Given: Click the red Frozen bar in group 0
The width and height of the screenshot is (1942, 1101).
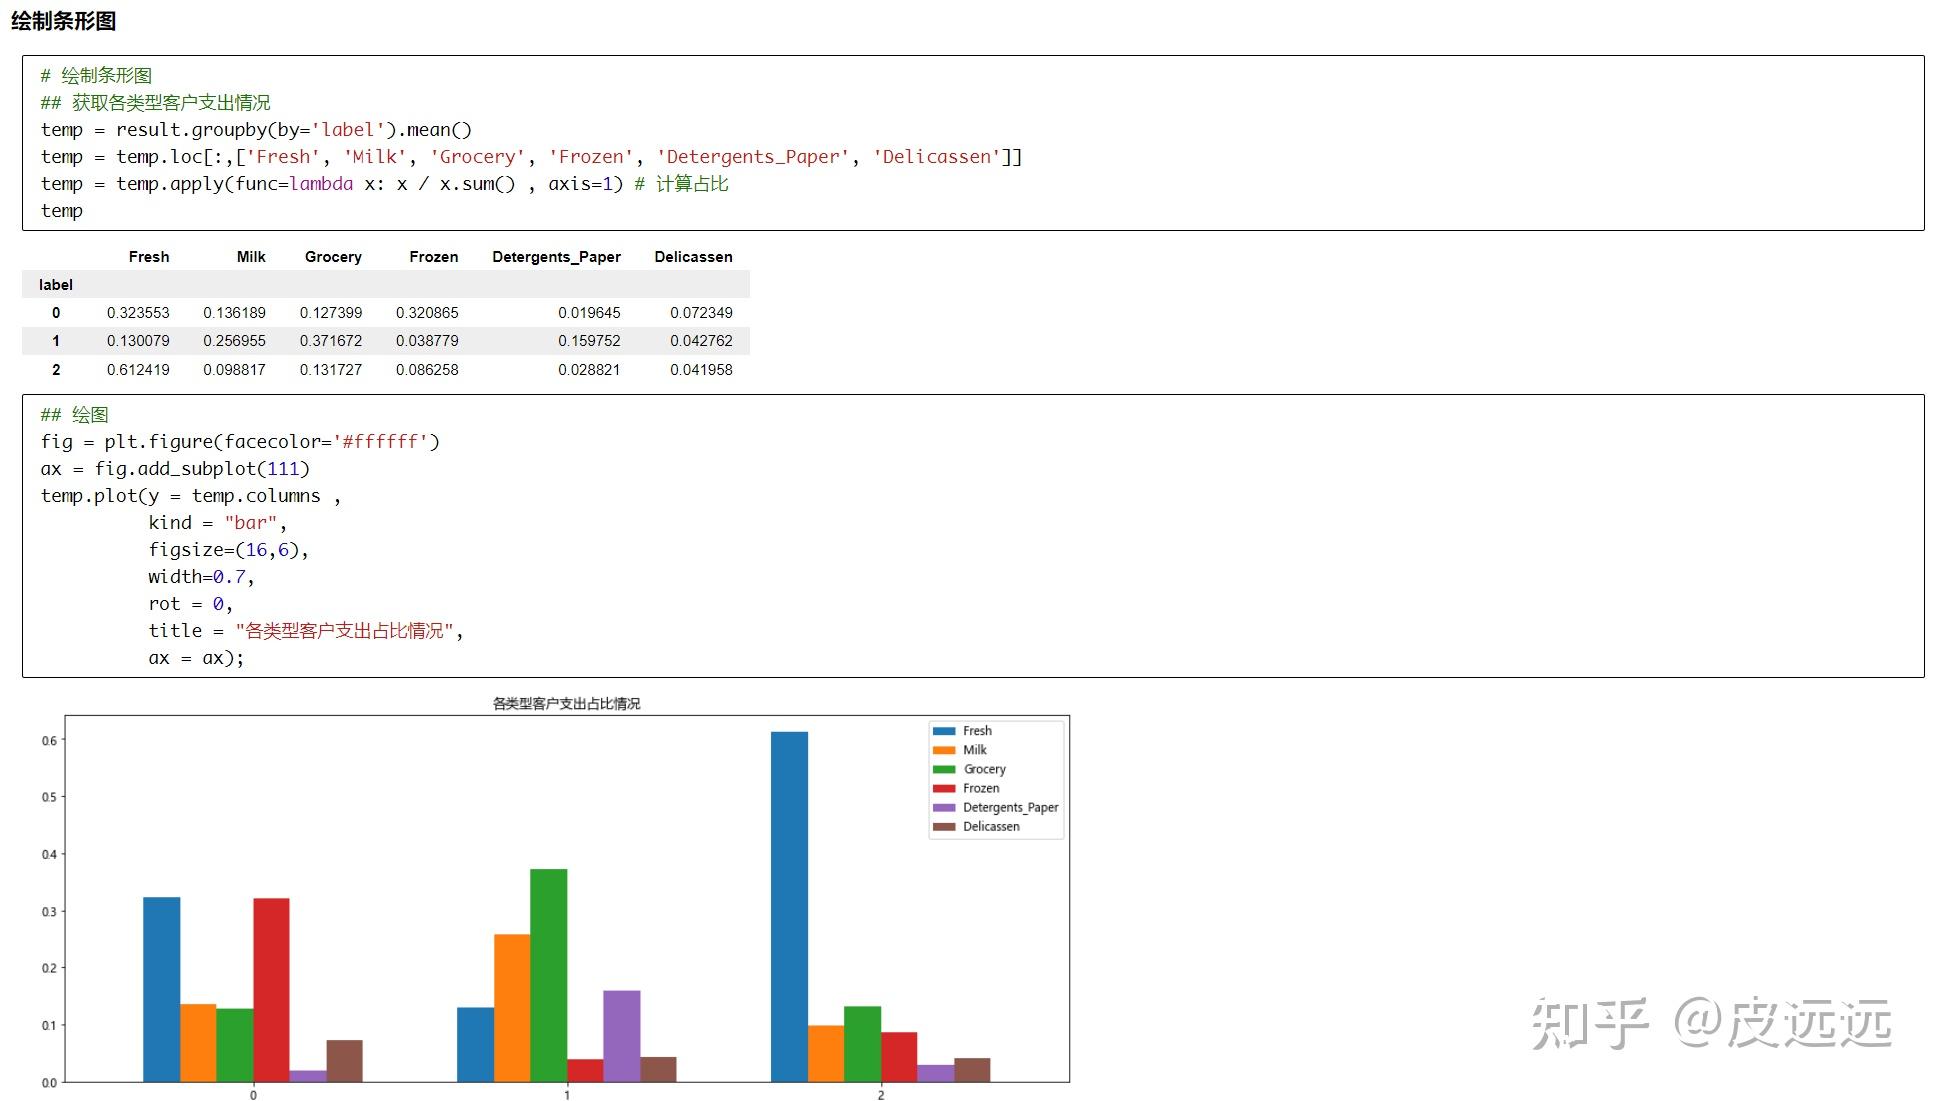Looking at the screenshot, I should click(x=271, y=990).
